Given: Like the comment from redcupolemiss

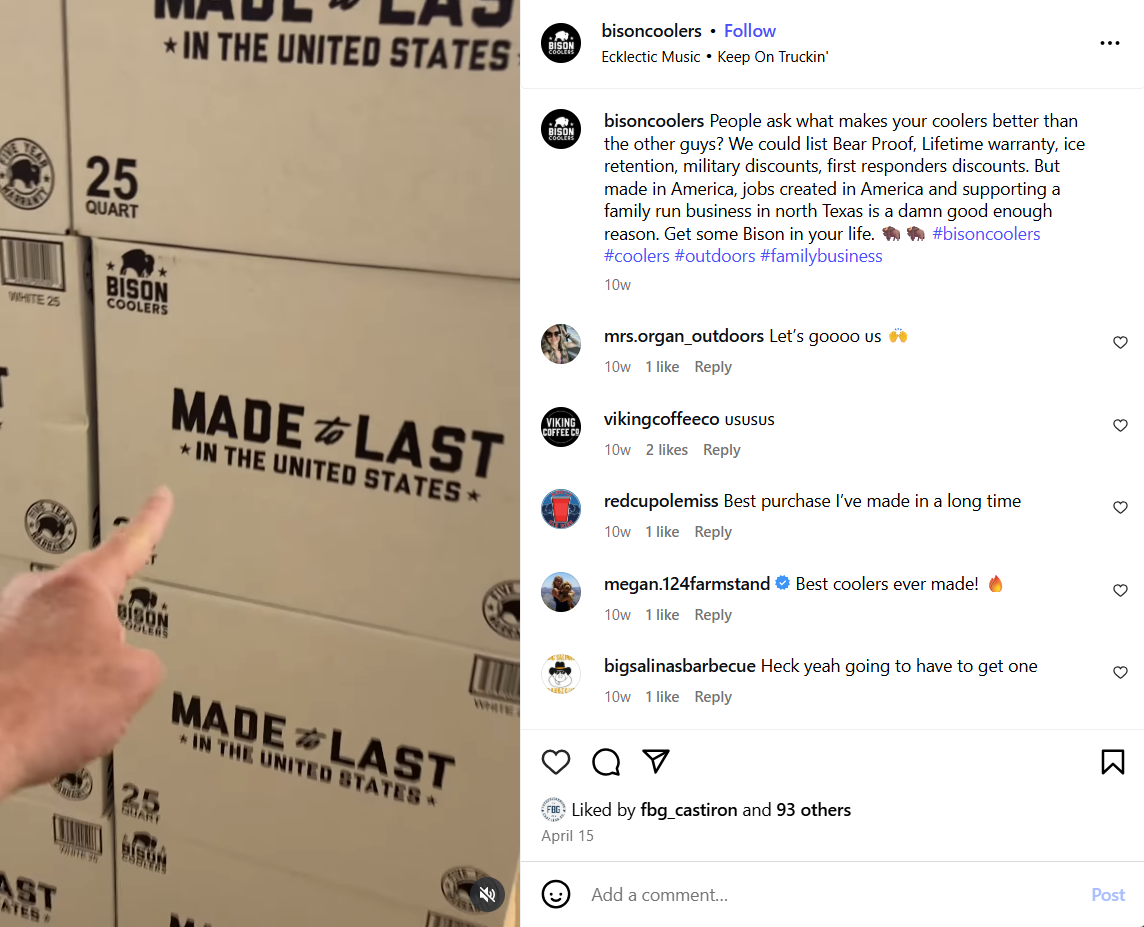Looking at the screenshot, I should click(1120, 507).
